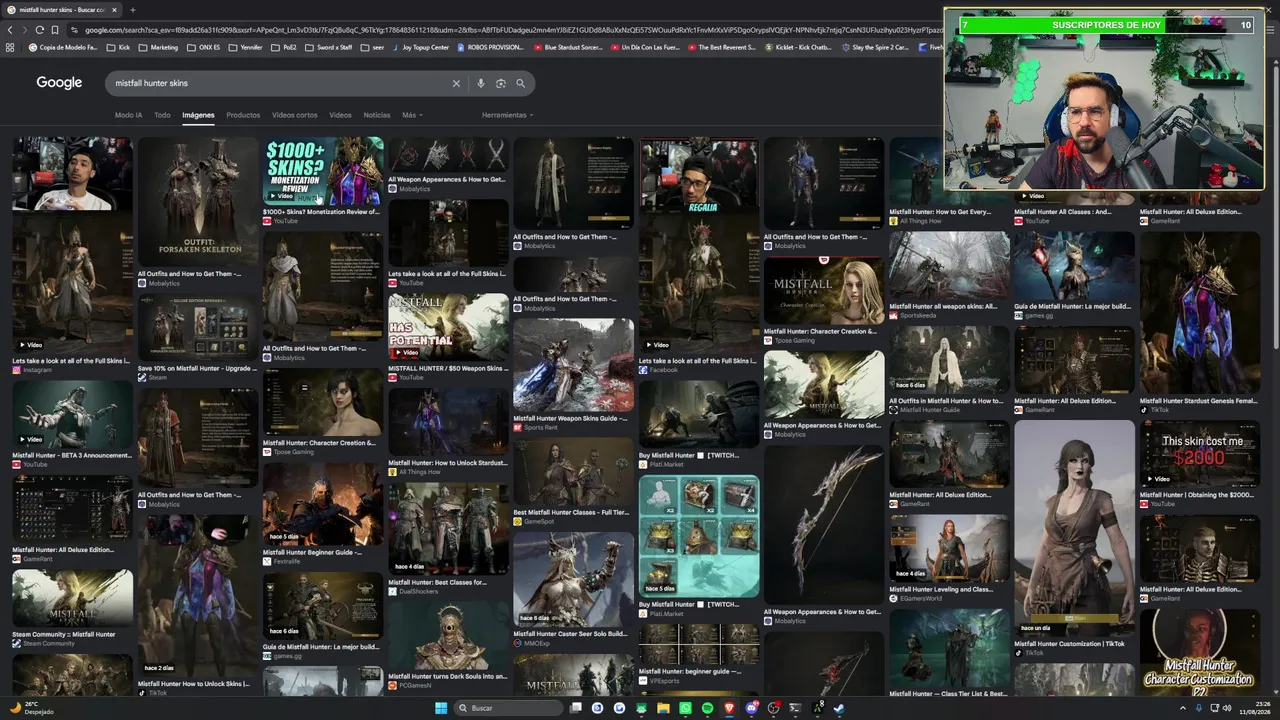1280x720 pixels.
Task: Open Google Lens image search
Action: [x=501, y=84]
